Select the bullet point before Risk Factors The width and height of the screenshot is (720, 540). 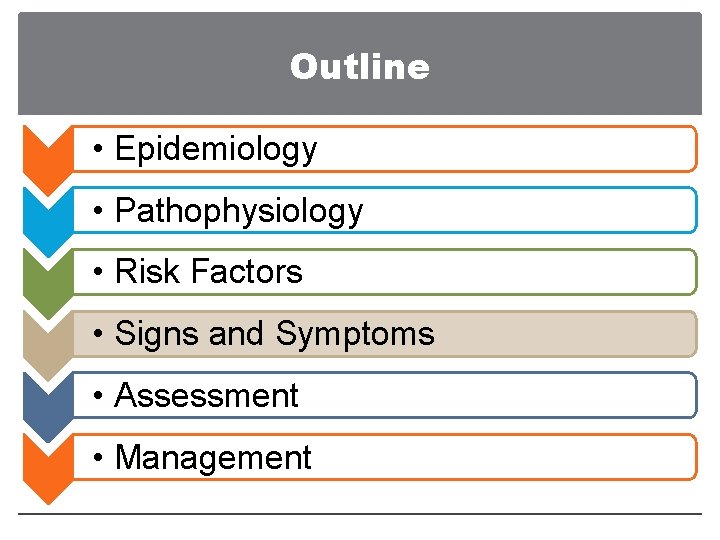click(x=97, y=273)
